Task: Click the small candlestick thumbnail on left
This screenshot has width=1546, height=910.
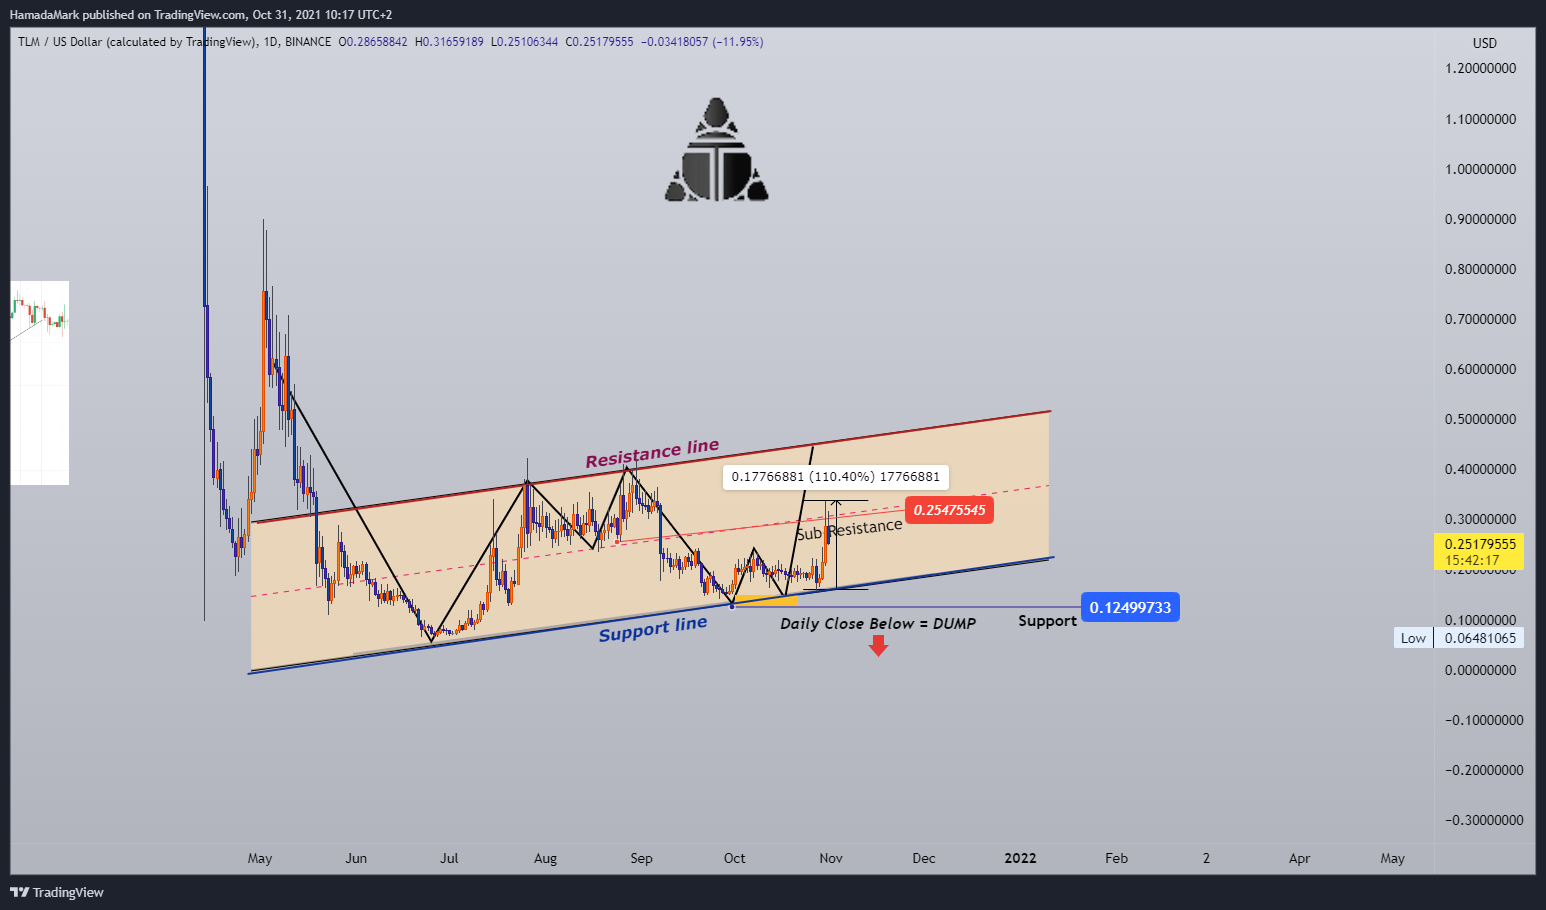Action: click(x=40, y=383)
